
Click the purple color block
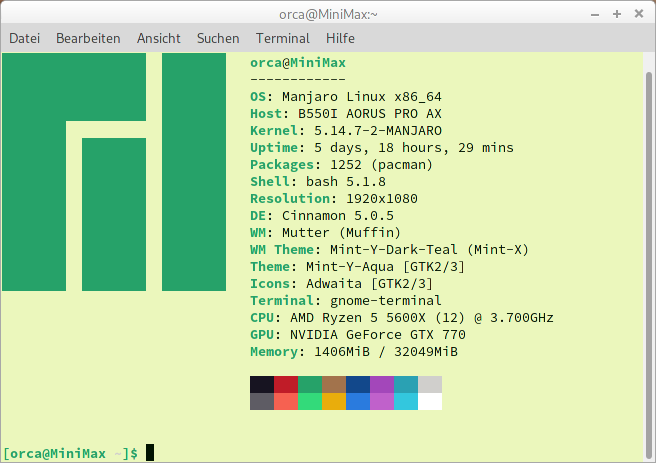pyautogui.click(x=382, y=384)
